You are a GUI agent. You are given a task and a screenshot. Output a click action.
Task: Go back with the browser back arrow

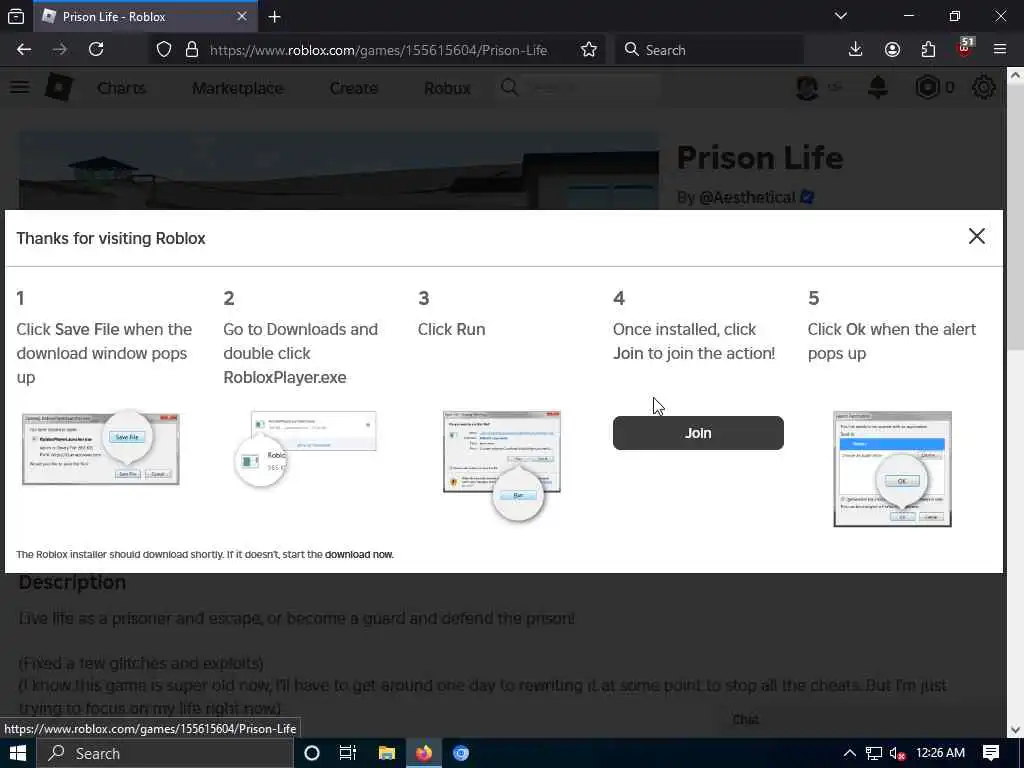(x=24, y=50)
